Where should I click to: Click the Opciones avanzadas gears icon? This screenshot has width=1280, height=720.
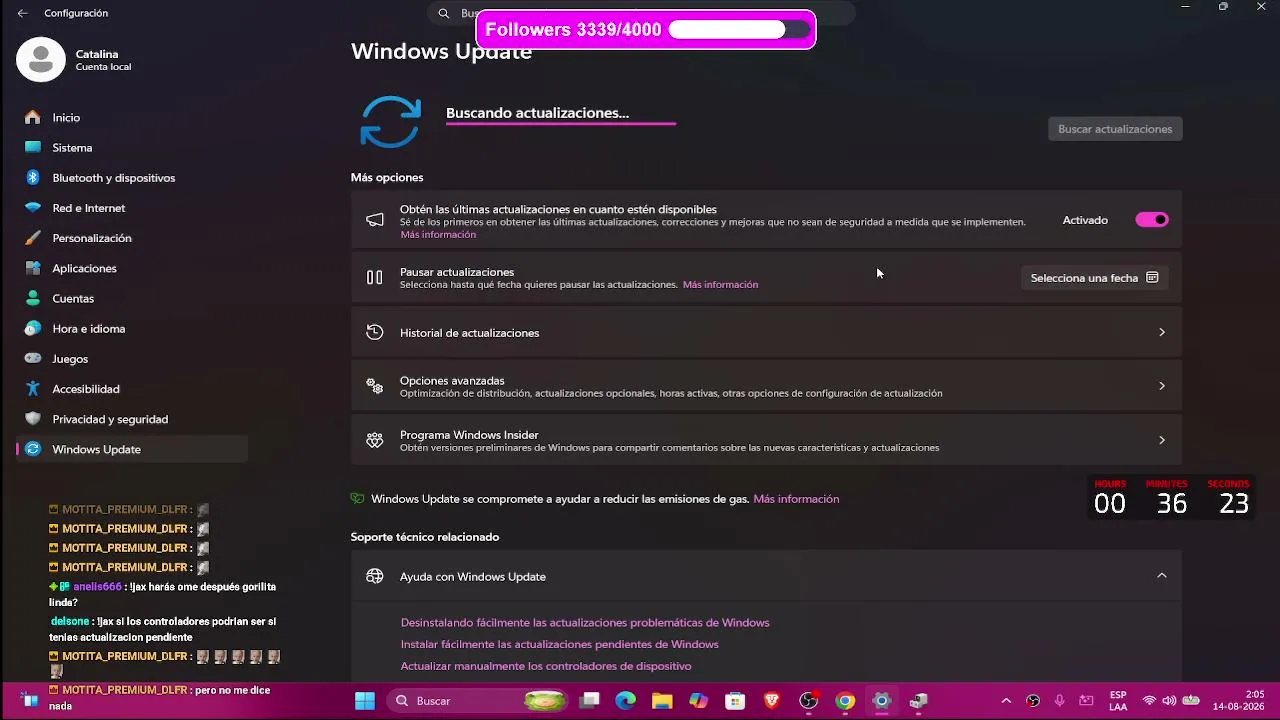click(374, 386)
